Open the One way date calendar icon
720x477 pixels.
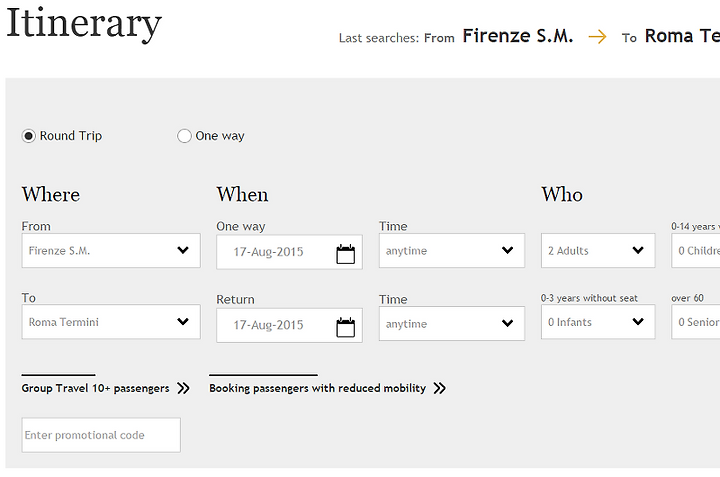(x=345, y=254)
